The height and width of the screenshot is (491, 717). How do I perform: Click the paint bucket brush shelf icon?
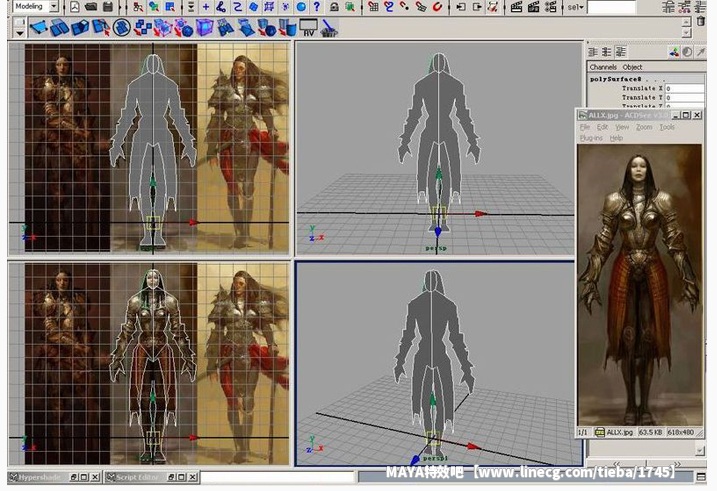pyautogui.click(x=329, y=28)
